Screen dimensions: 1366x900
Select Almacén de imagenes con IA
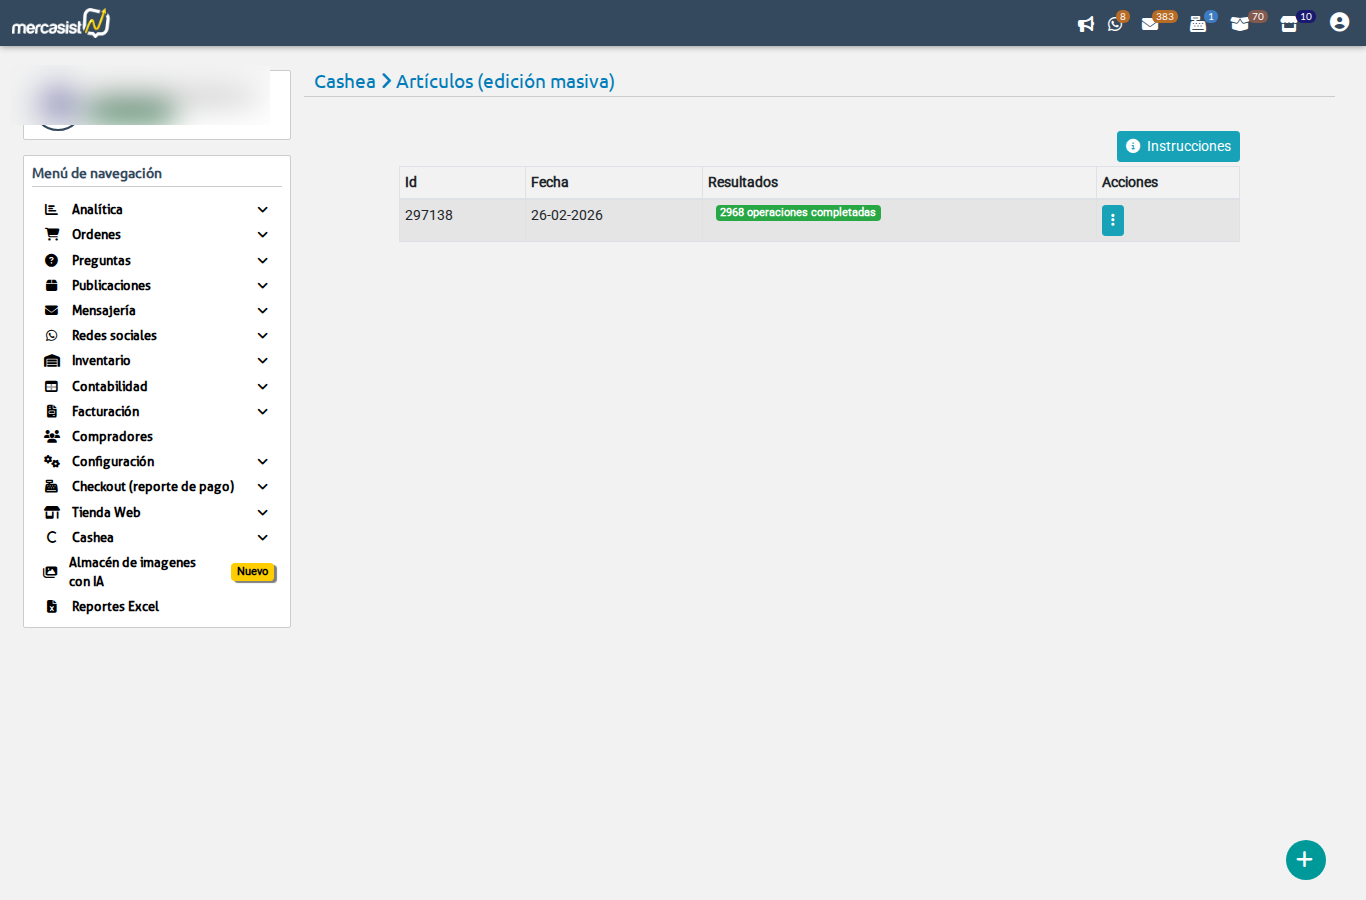click(132, 572)
